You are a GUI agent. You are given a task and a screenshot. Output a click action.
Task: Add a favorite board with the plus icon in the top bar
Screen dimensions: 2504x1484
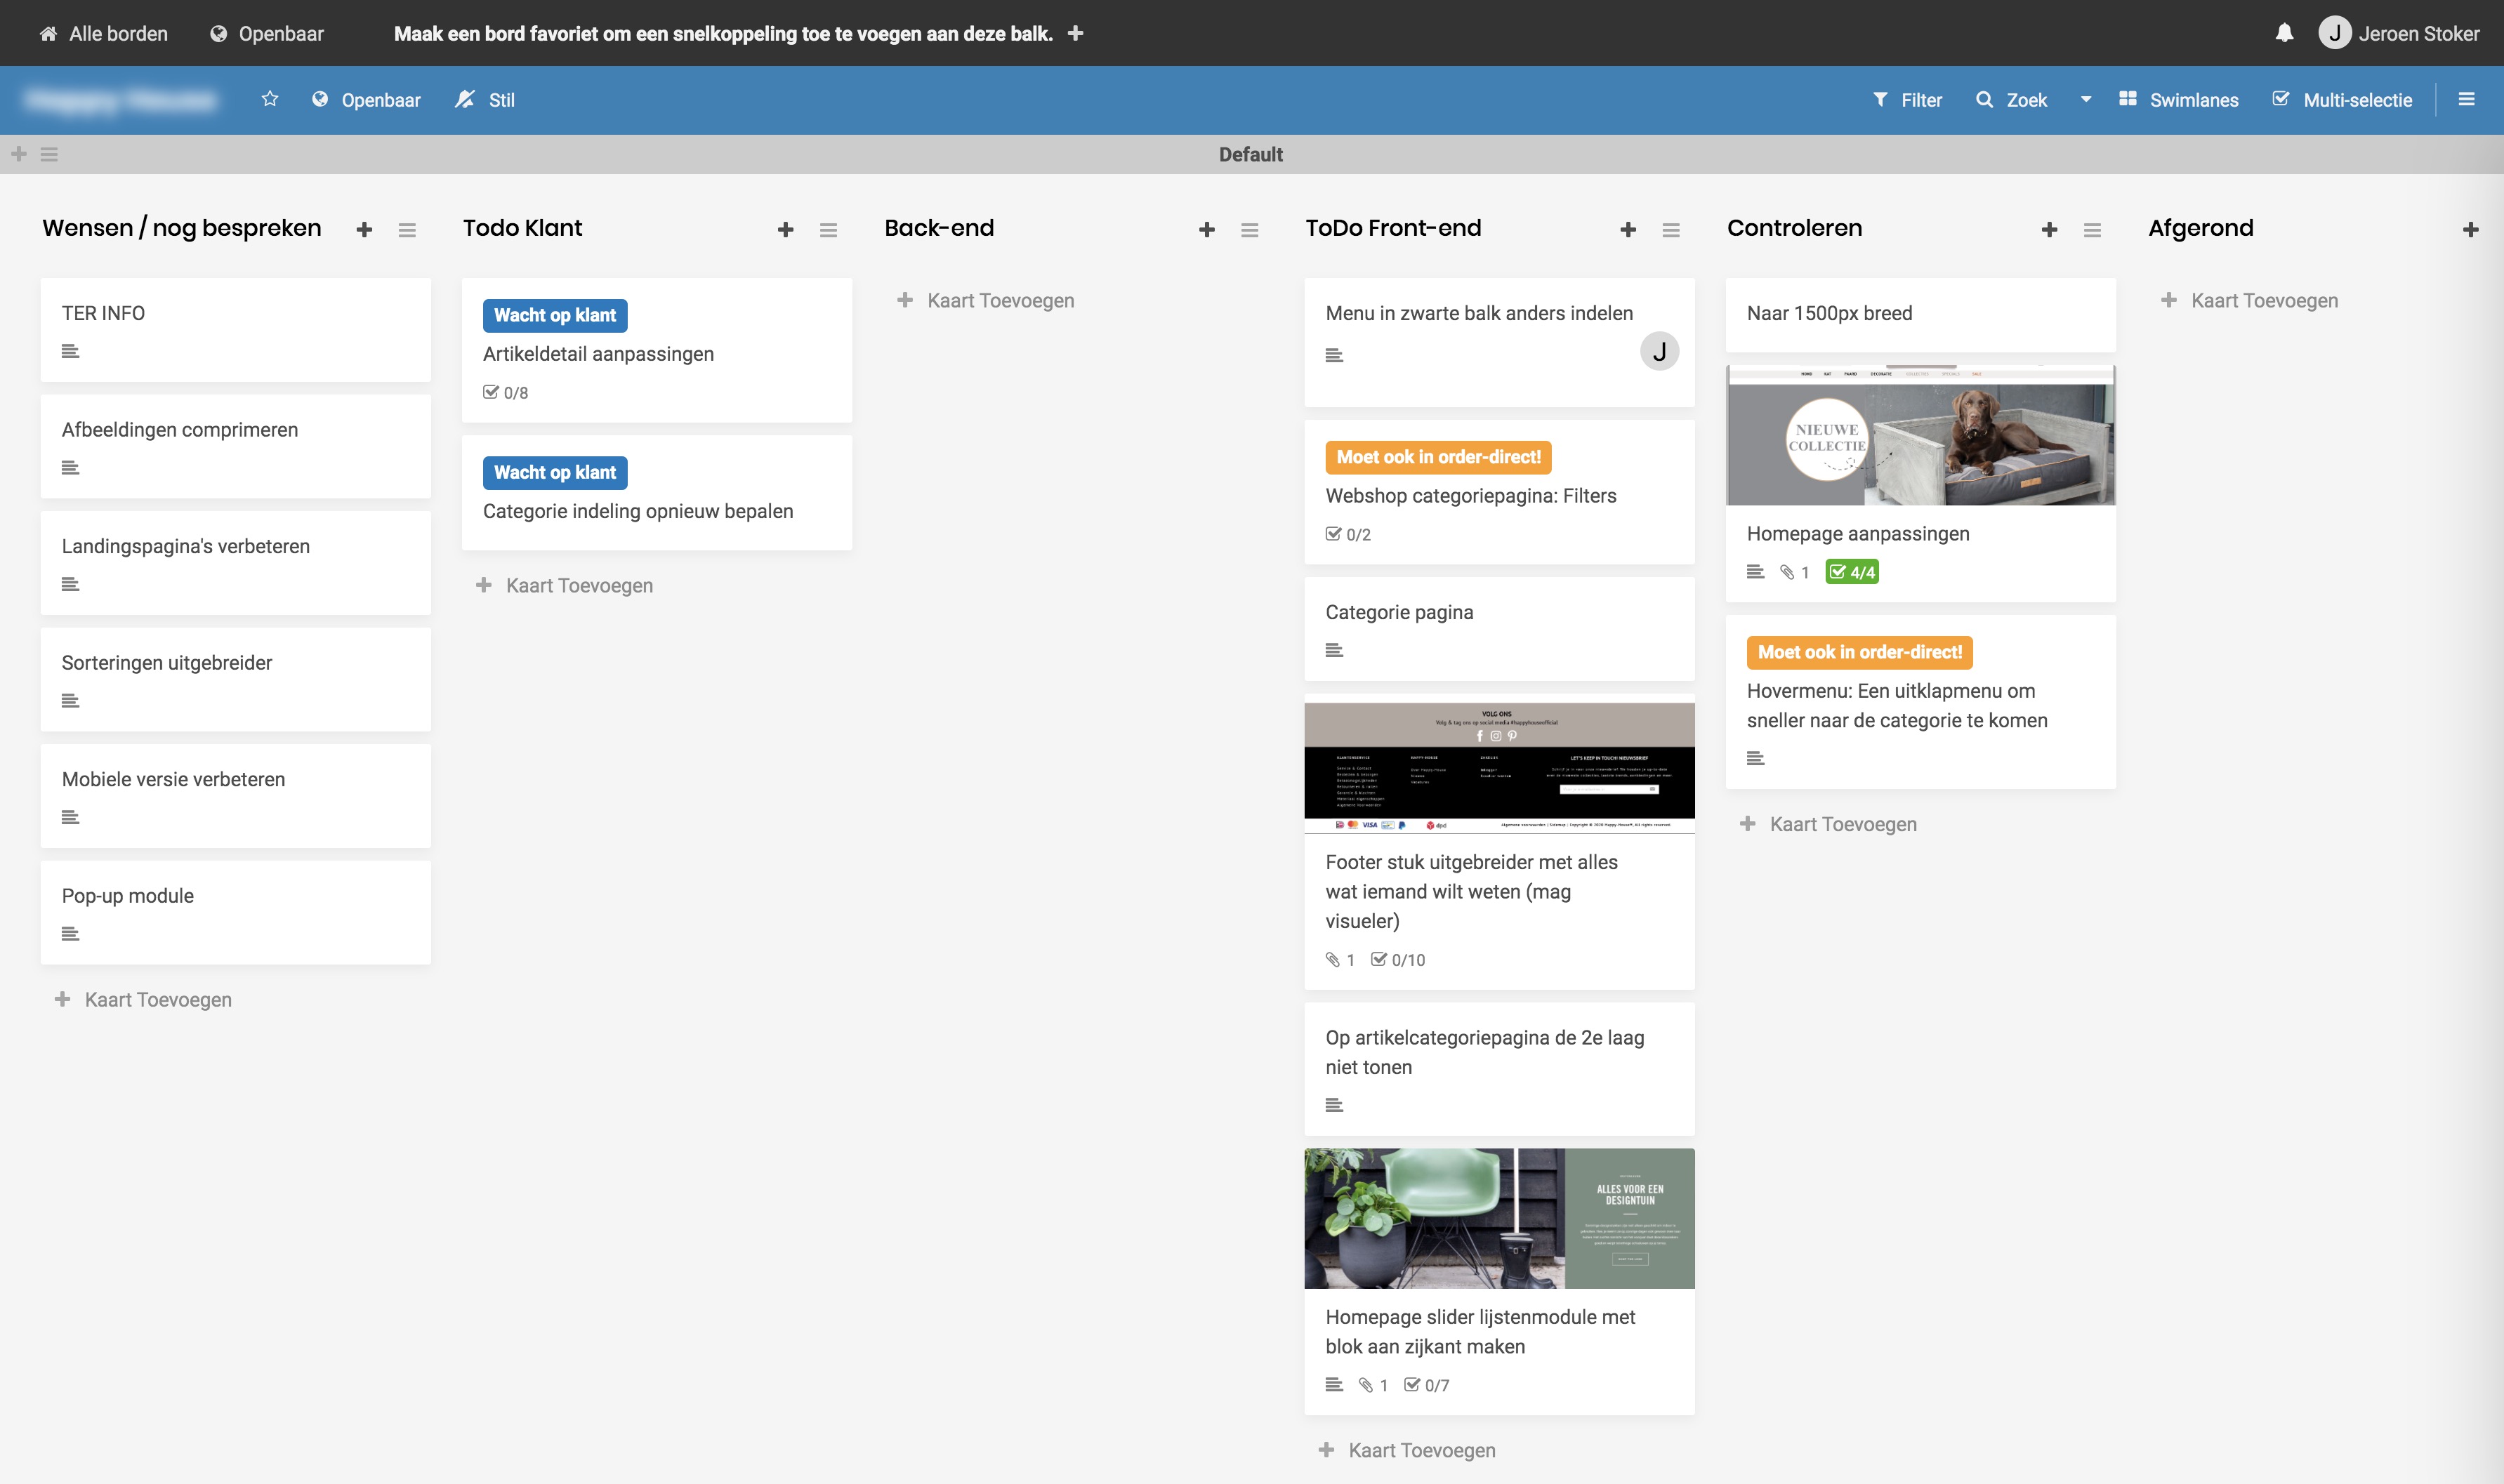click(x=1076, y=33)
